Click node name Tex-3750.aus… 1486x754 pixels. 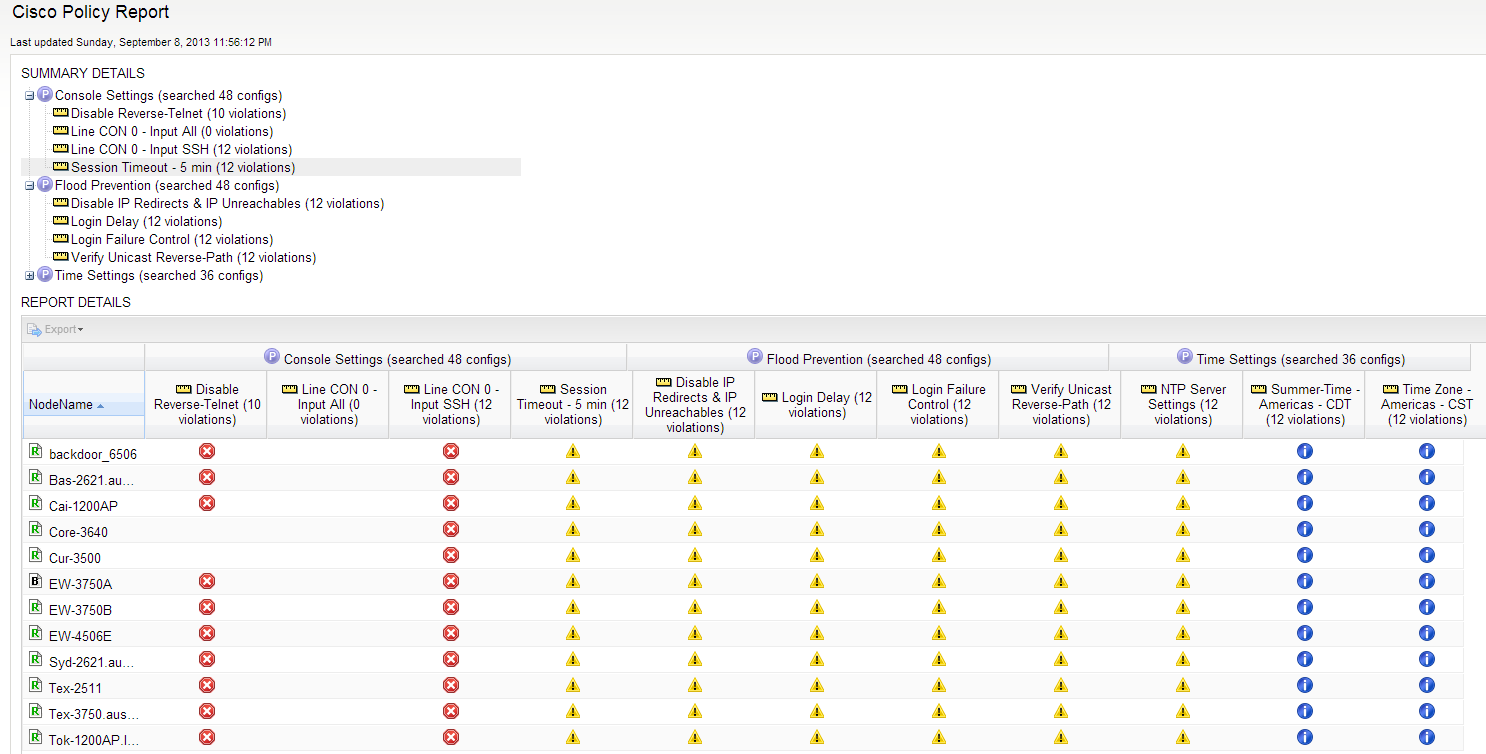click(94, 714)
